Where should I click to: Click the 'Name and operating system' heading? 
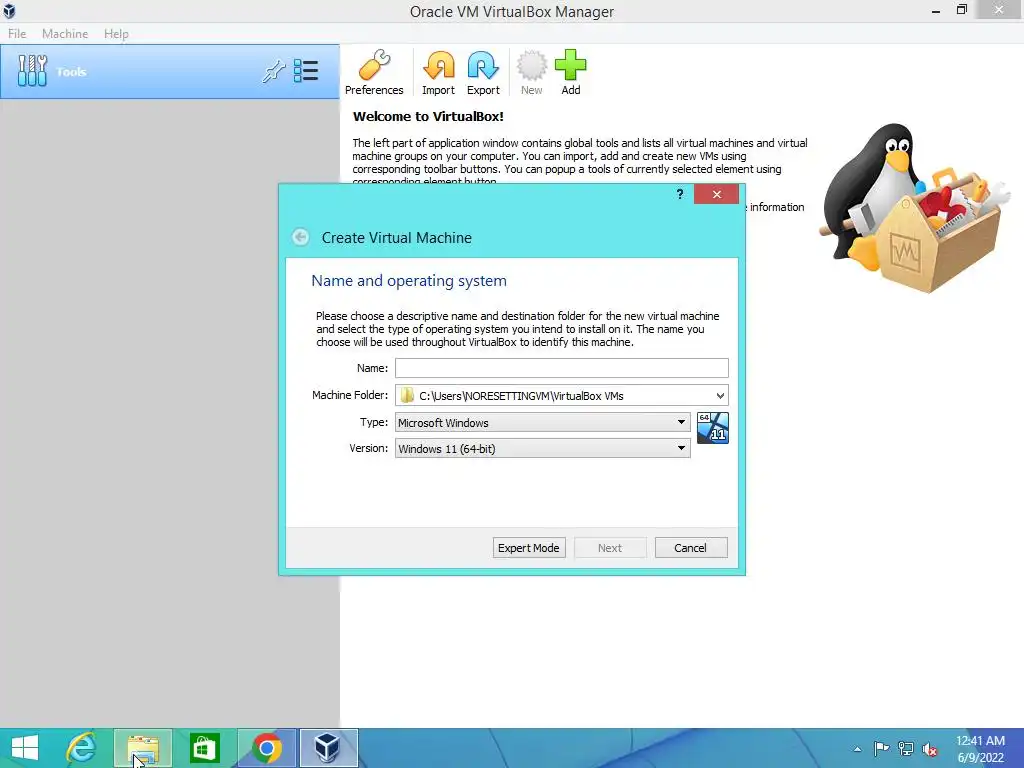tap(409, 281)
